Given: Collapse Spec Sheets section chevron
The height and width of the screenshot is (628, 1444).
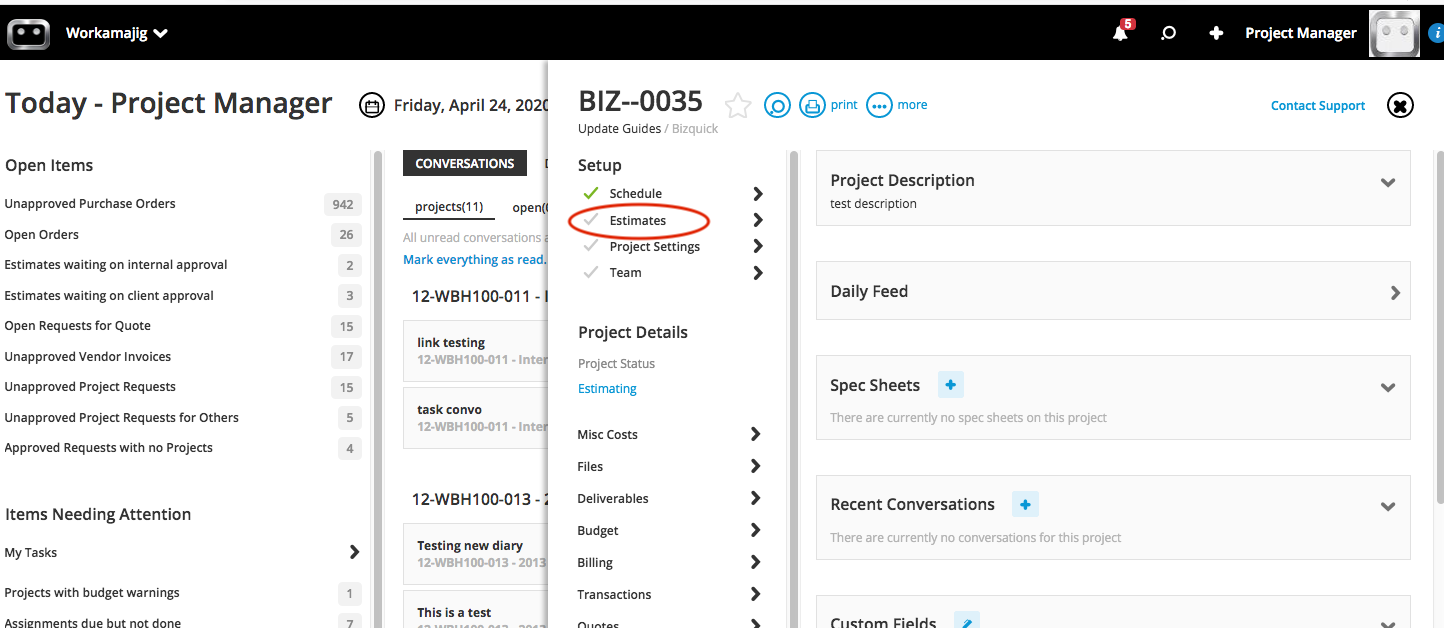Looking at the screenshot, I should (1388, 388).
